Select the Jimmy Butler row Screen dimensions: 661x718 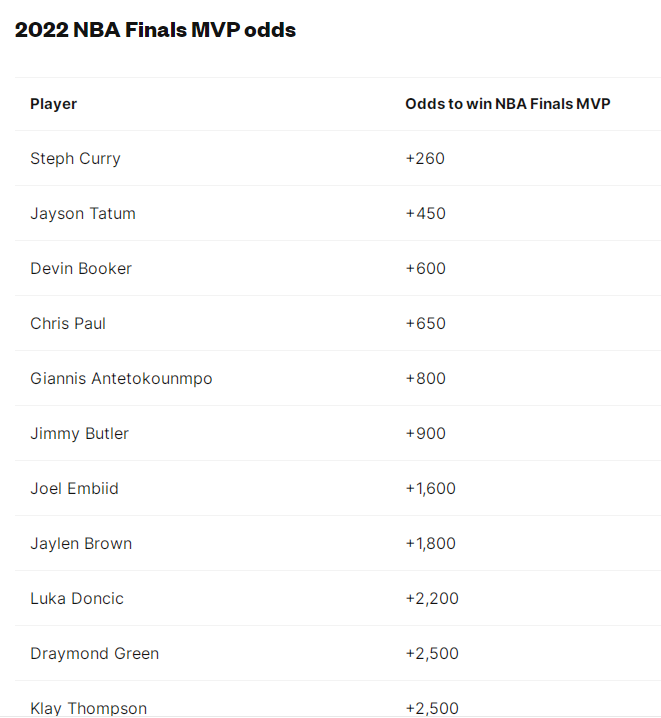point(338,433)
